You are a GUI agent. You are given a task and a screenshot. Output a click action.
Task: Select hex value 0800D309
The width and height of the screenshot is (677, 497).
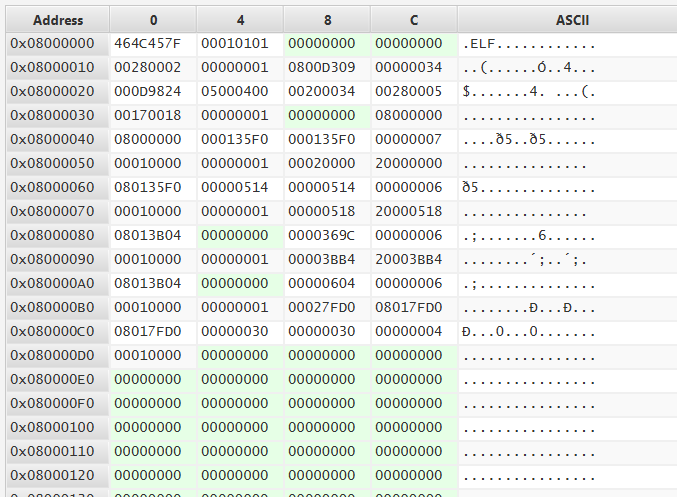coord(327,67)
